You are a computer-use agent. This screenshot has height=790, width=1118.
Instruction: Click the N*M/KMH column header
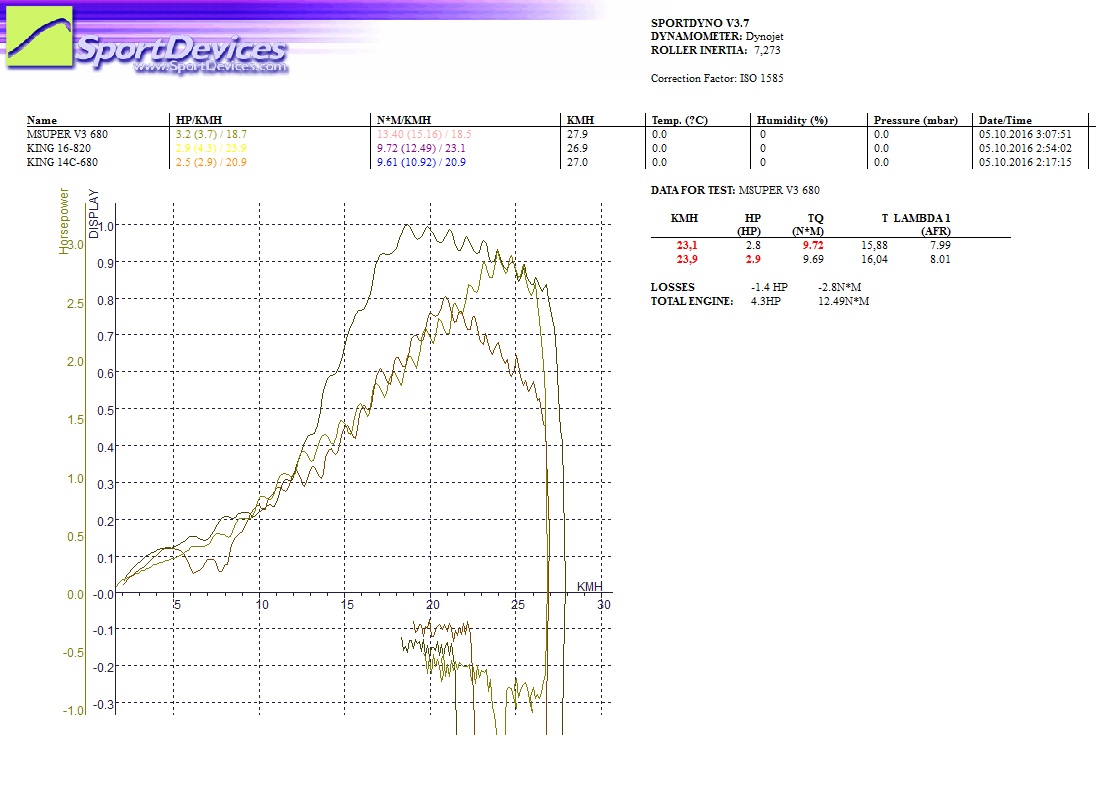403,120
